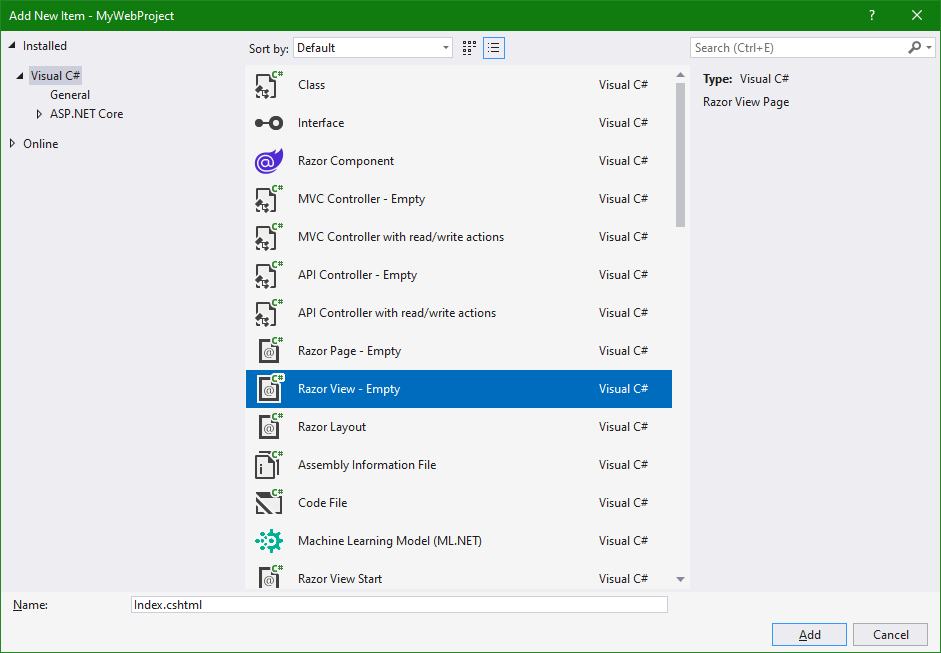Viewport: 941px width, 653px height.
Task: Click the Add button
Action: pyautogui.click(x=809, y=634)
